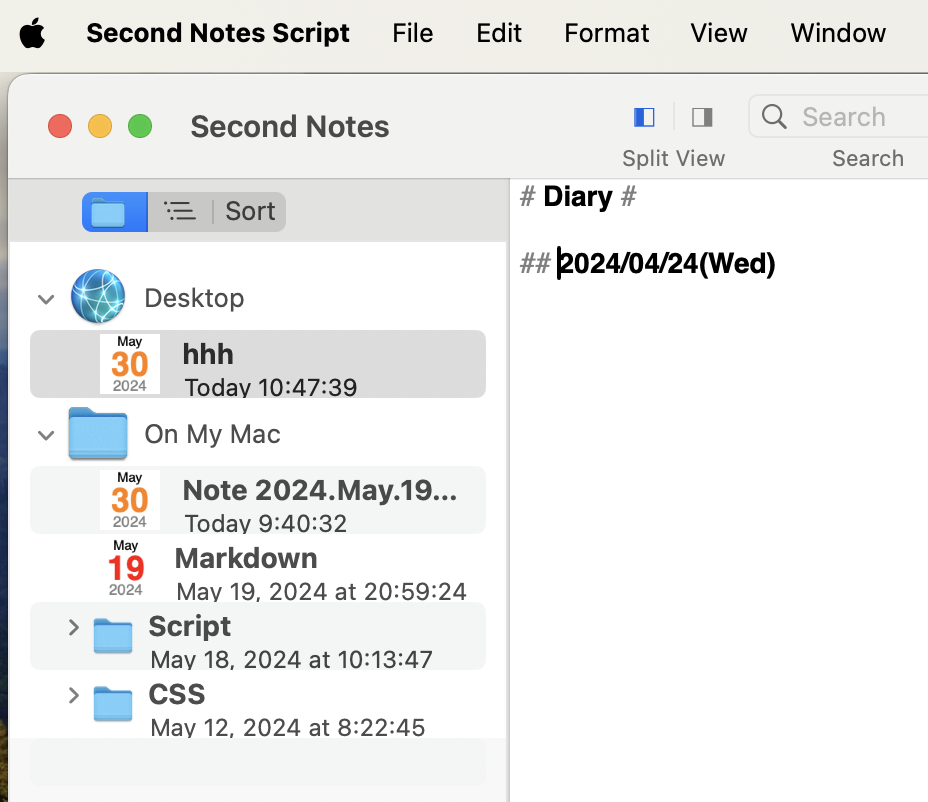928x802 pixels.
Task: Show left pane split view icon
Action: tap(644, 117)
